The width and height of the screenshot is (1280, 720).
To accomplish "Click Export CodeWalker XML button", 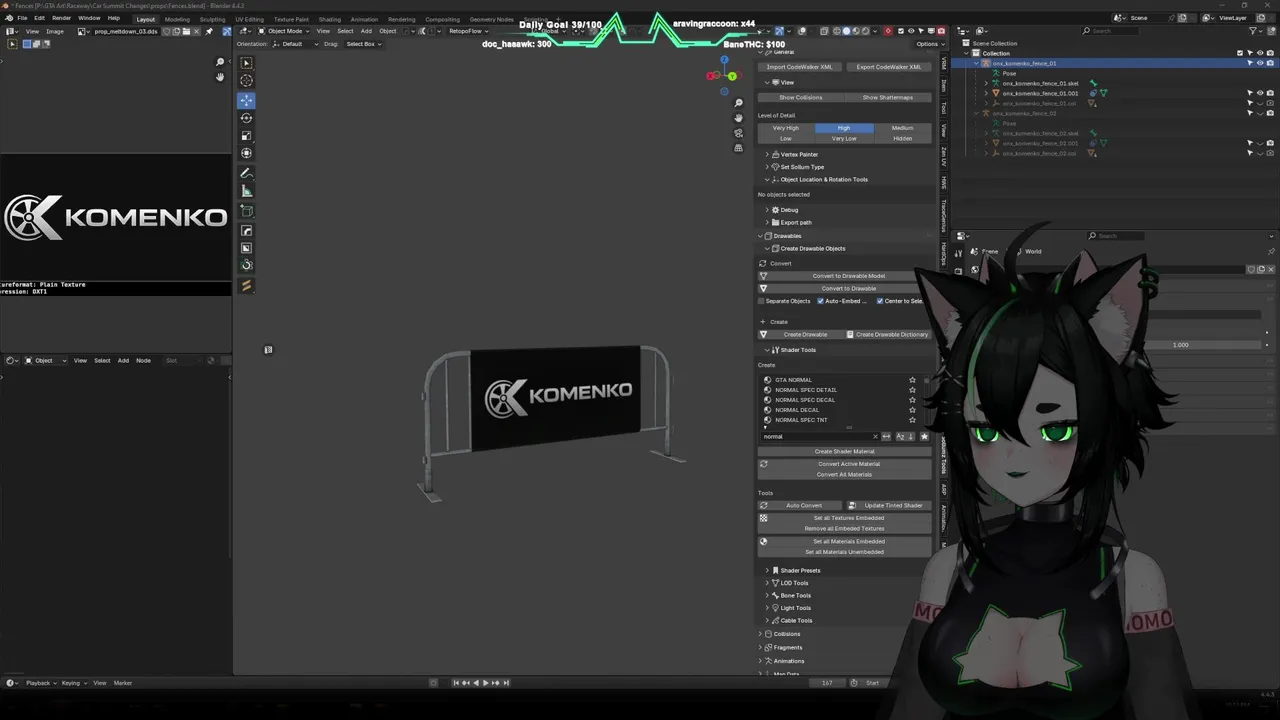I will (889, 67).
